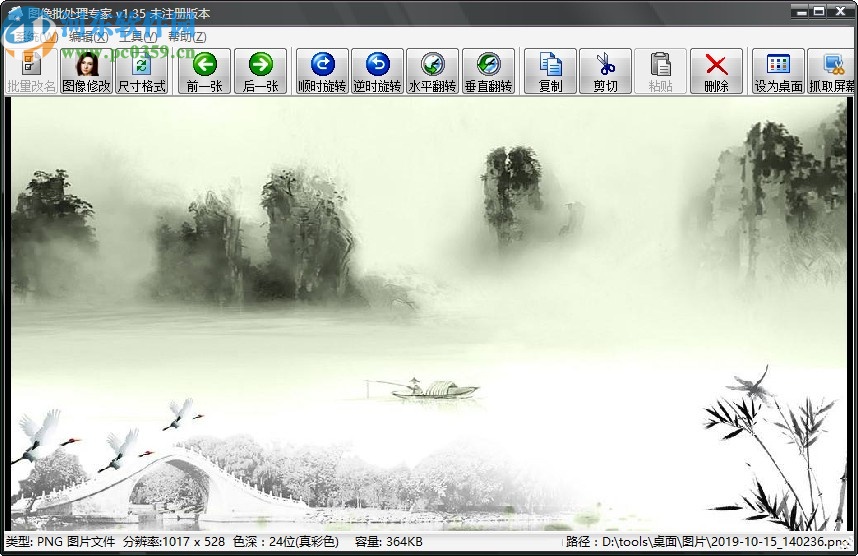This screenshot has height=556, width=858.
Task: Click the 尺寸格式 size and format button
Action: pyautogui.click(x=142, y=71)
